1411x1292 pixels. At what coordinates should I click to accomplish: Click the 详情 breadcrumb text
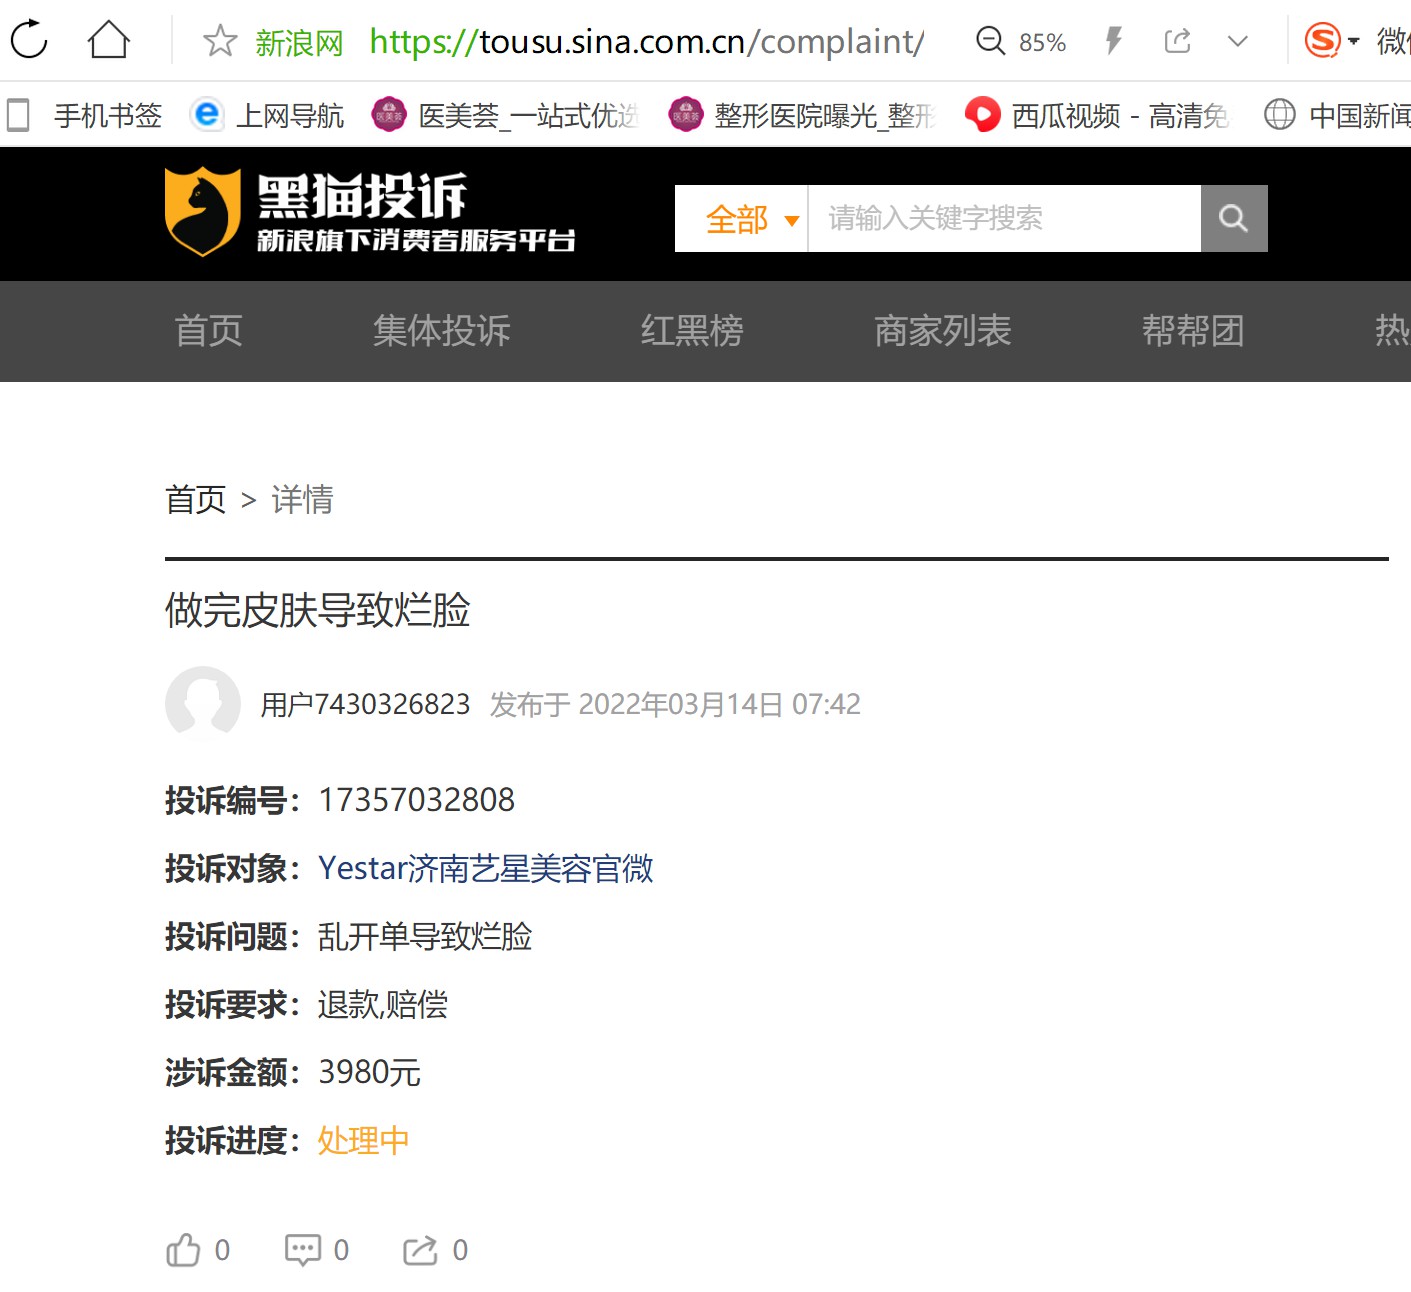[302, 499]
